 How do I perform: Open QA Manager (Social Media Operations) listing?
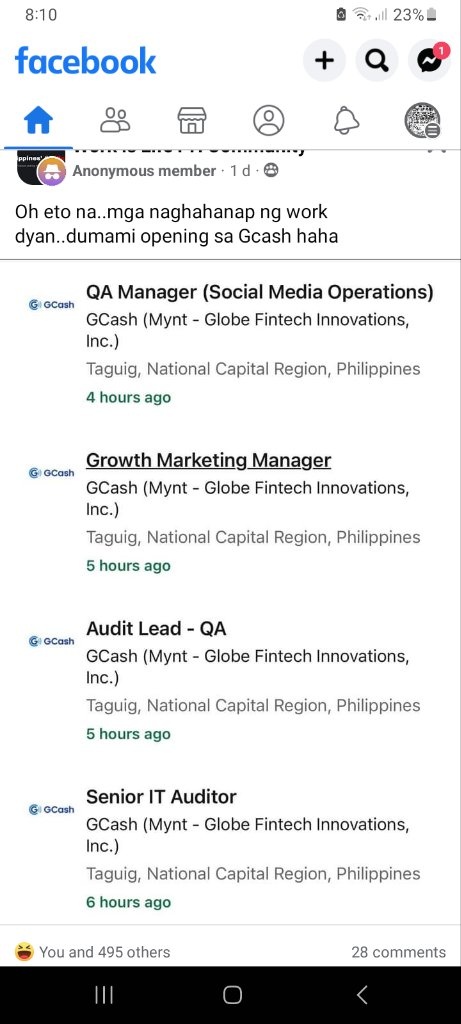click(x=260, y=292)
